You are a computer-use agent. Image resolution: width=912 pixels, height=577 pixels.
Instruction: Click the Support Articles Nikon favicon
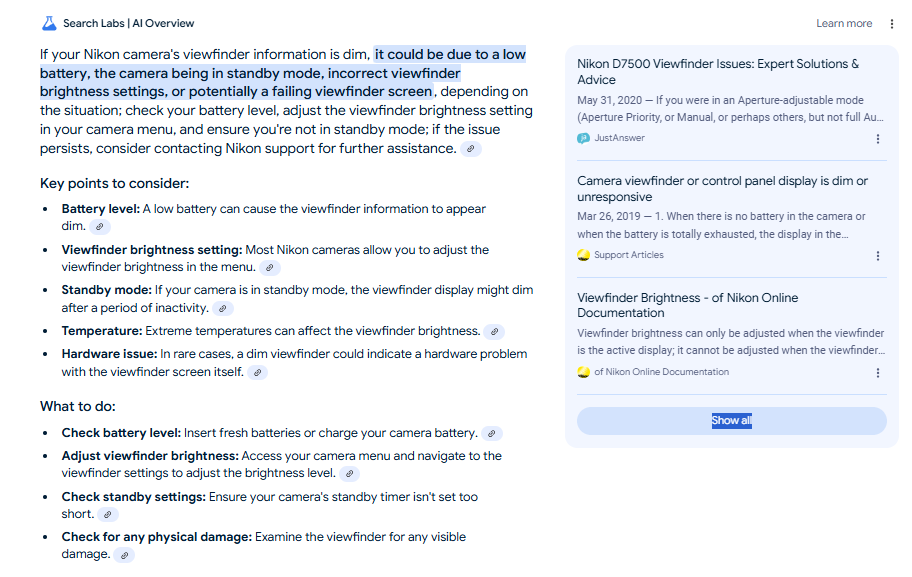pos(583,255)
